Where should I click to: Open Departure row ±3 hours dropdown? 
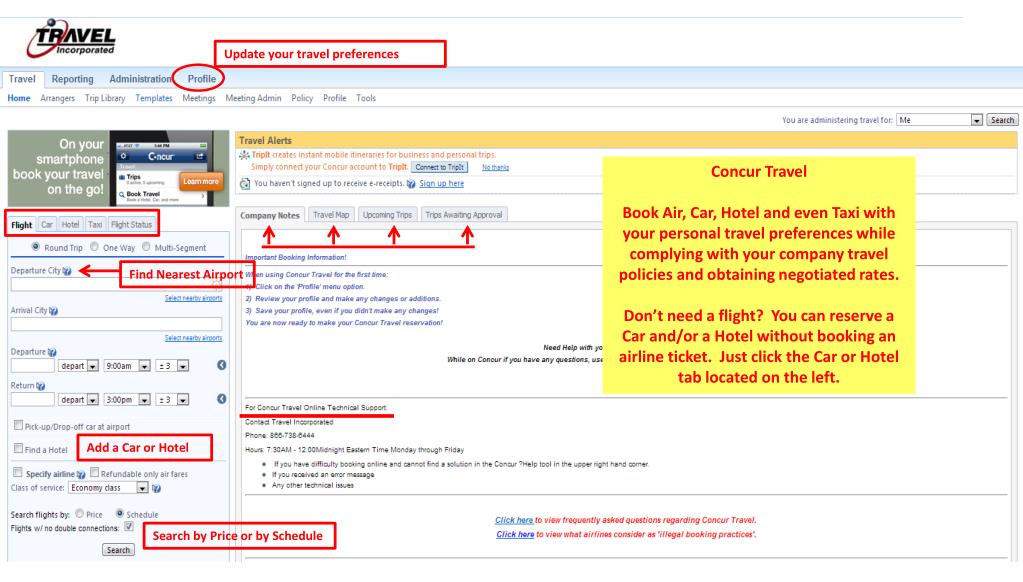coord(173,366)
